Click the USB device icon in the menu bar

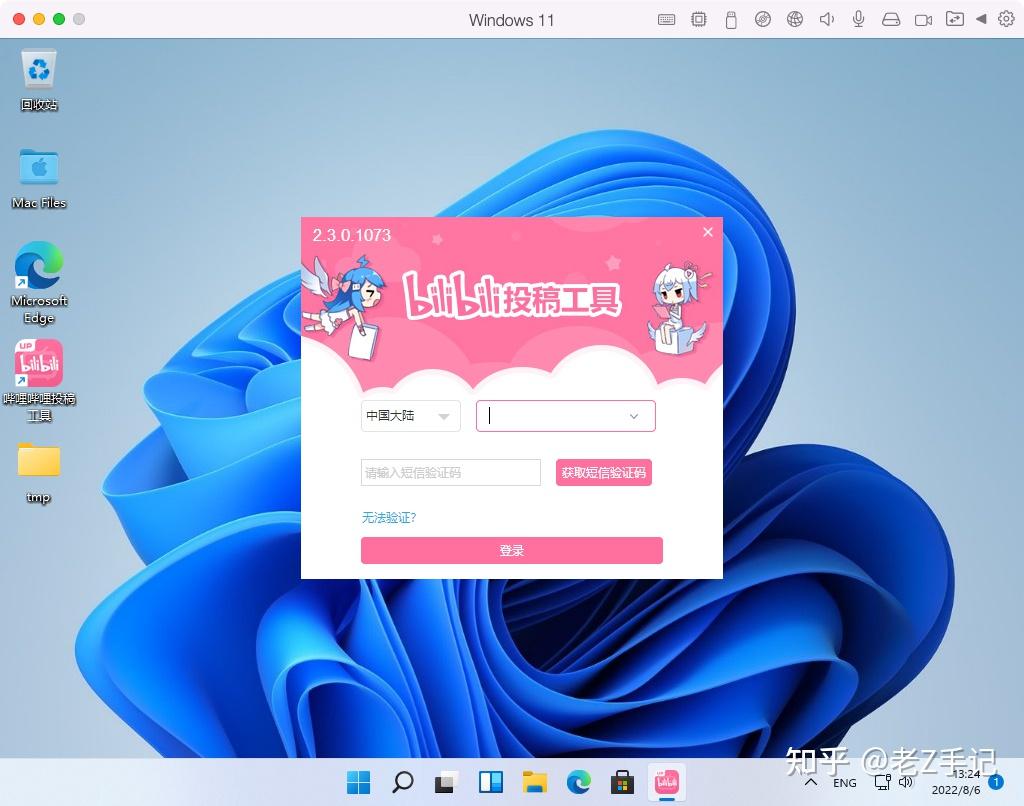731,19
